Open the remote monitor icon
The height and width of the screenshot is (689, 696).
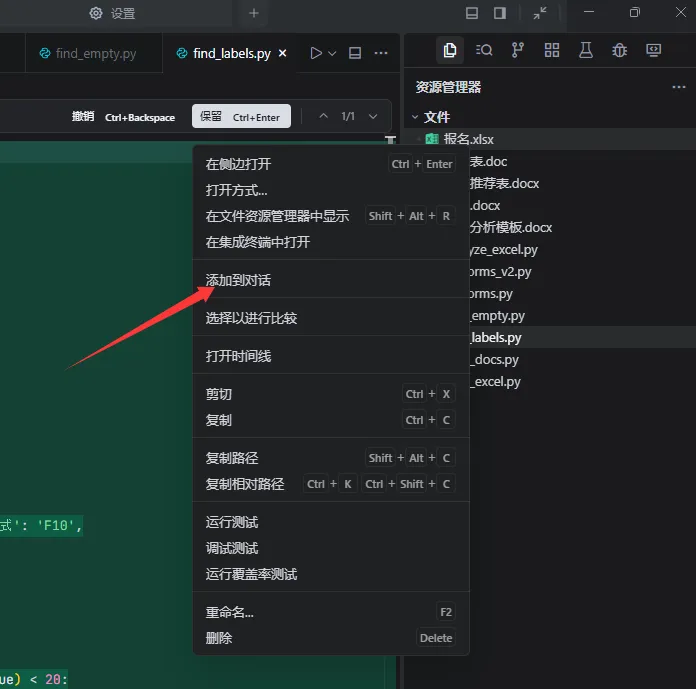tap(653, 50)
